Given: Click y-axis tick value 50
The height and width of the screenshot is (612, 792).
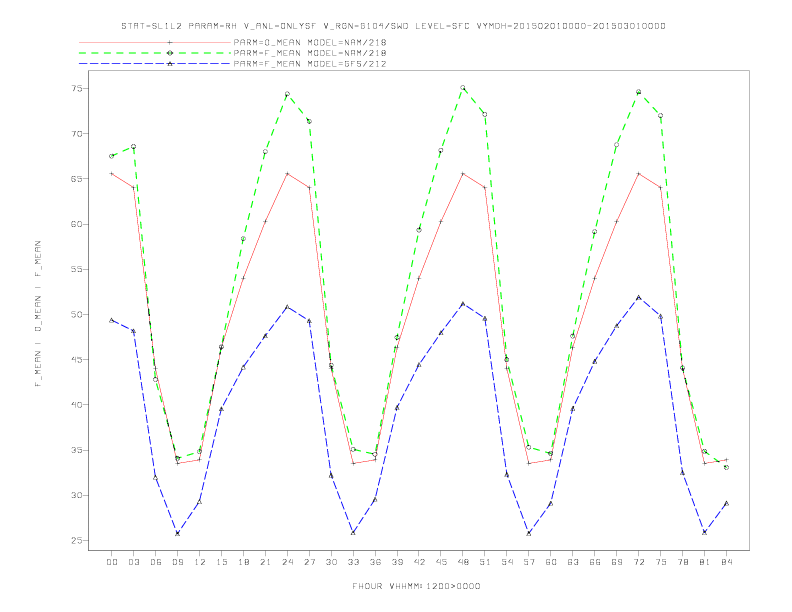Looking at the screenshot, I should click(x=77, y=315).
